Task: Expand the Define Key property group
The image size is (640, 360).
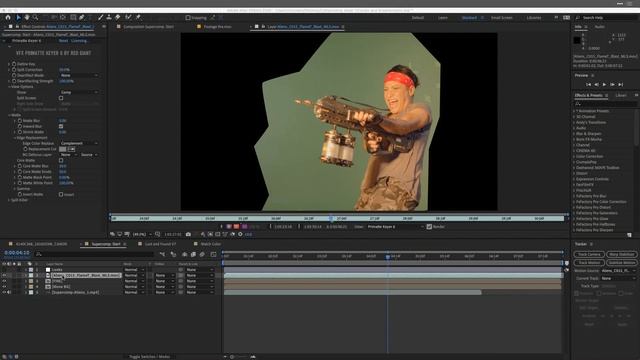Action: point(9,64)
